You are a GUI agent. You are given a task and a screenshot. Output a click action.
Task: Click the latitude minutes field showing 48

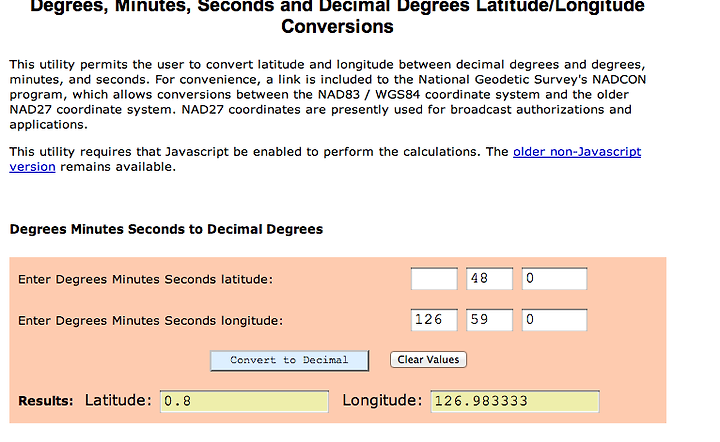coord(489,279)
